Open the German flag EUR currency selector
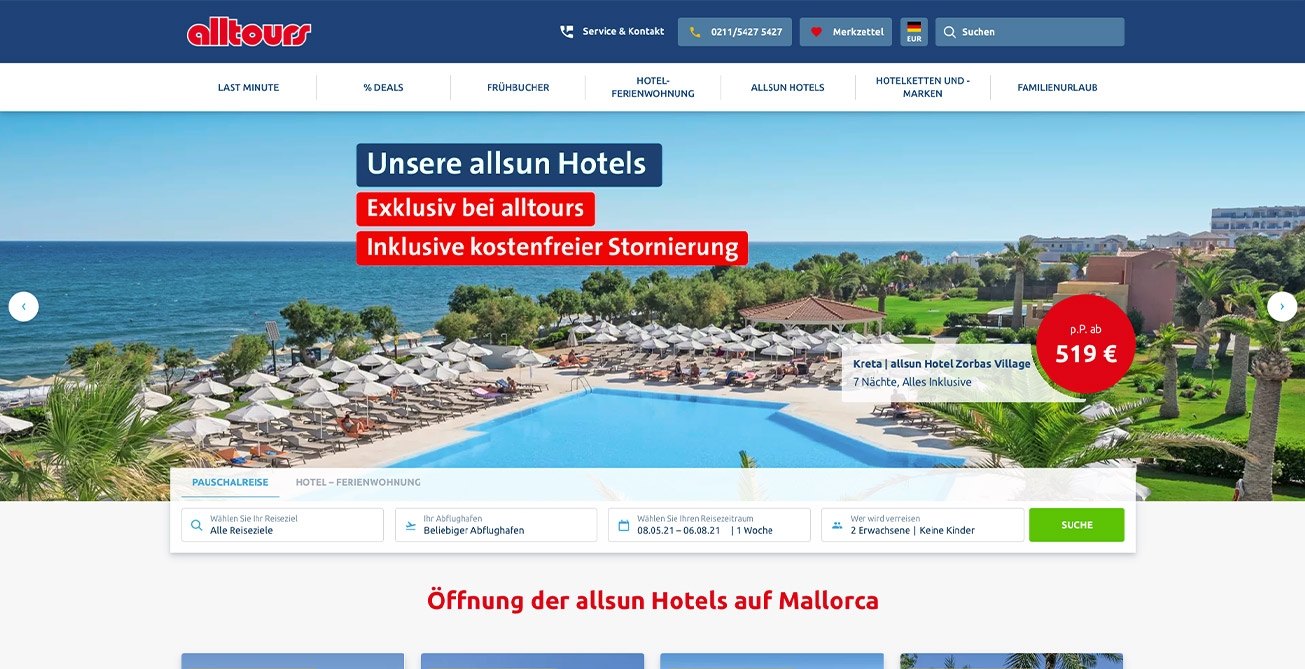 click(x=914, y=32)
